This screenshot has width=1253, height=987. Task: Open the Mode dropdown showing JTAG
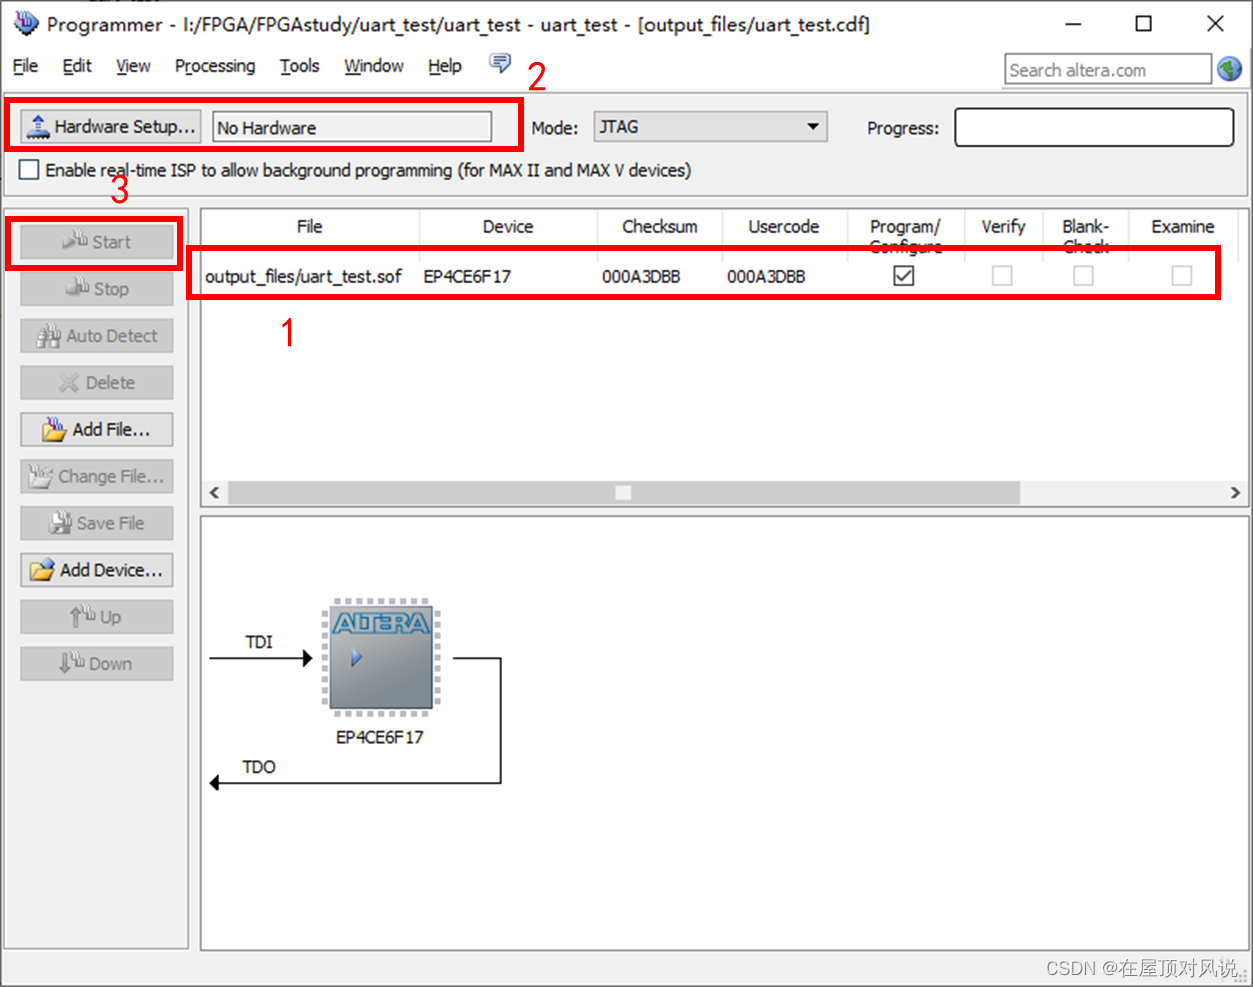816,127
